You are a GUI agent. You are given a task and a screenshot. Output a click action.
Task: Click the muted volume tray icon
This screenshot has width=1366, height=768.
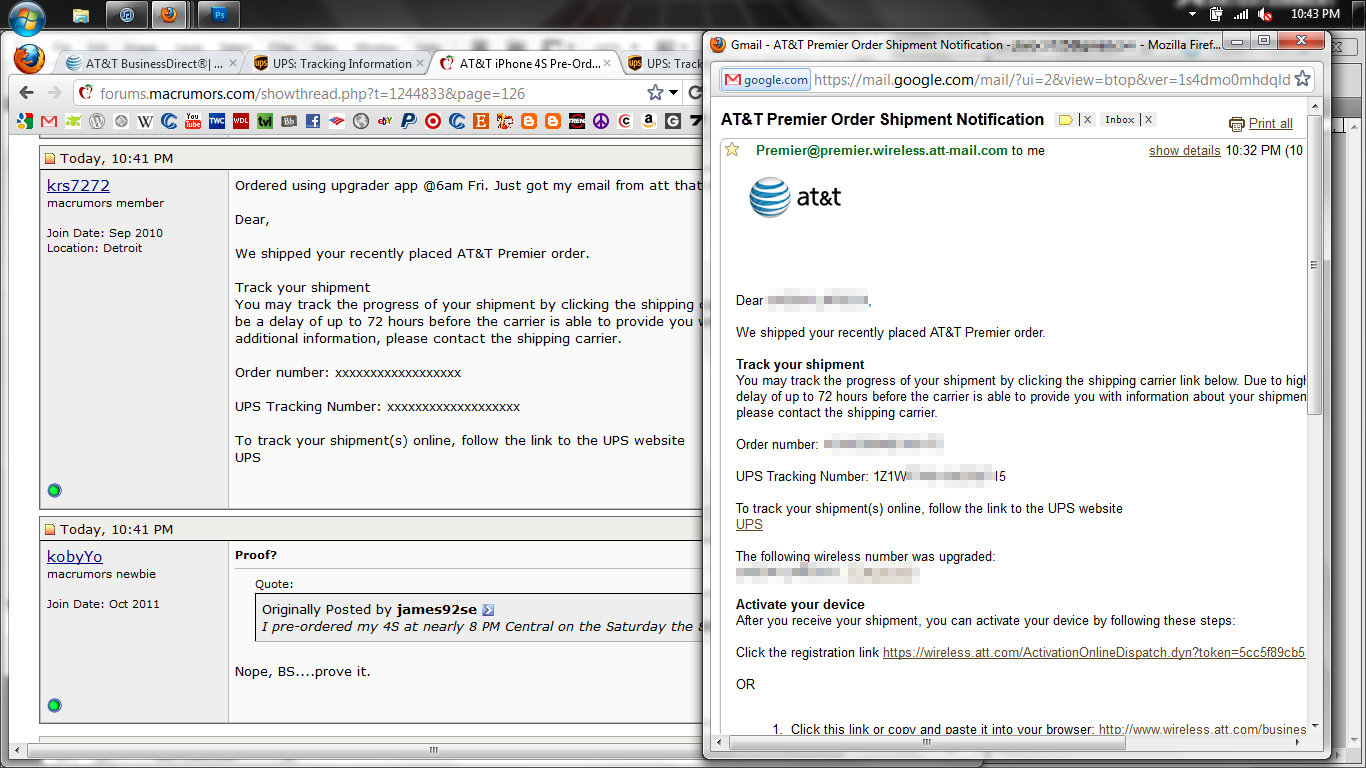point(1265,14)
